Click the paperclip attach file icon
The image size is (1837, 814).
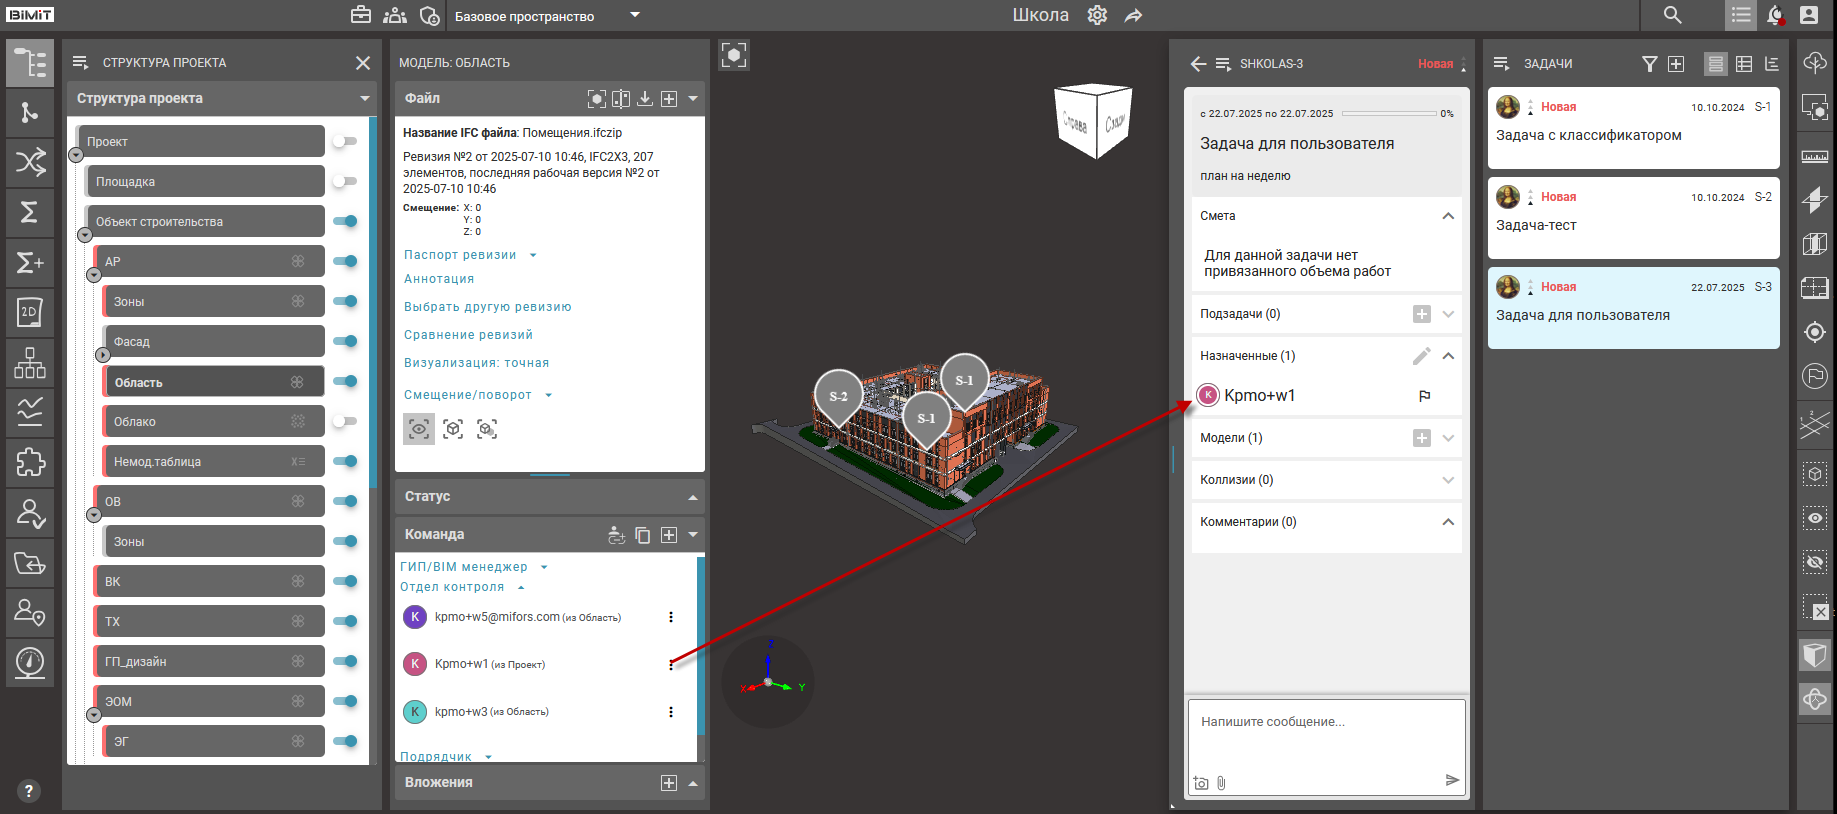tap(1221, 783)
